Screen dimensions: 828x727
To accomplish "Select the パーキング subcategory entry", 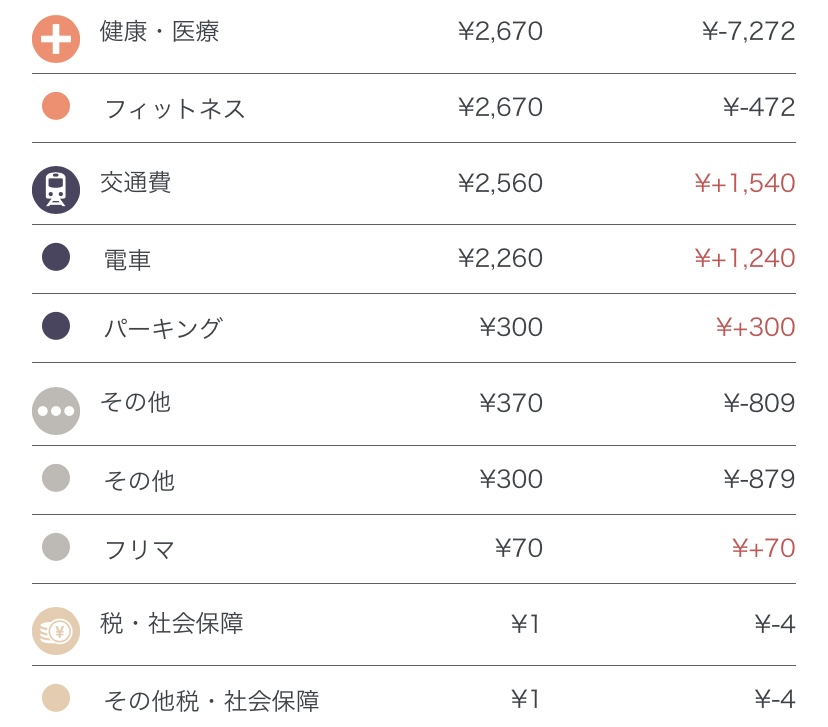I will pyautogui.click(x=163, y=328).
